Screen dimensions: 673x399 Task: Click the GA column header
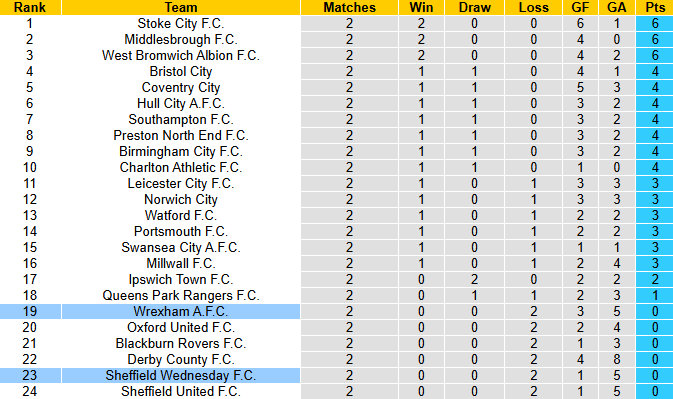pos(617,7)
